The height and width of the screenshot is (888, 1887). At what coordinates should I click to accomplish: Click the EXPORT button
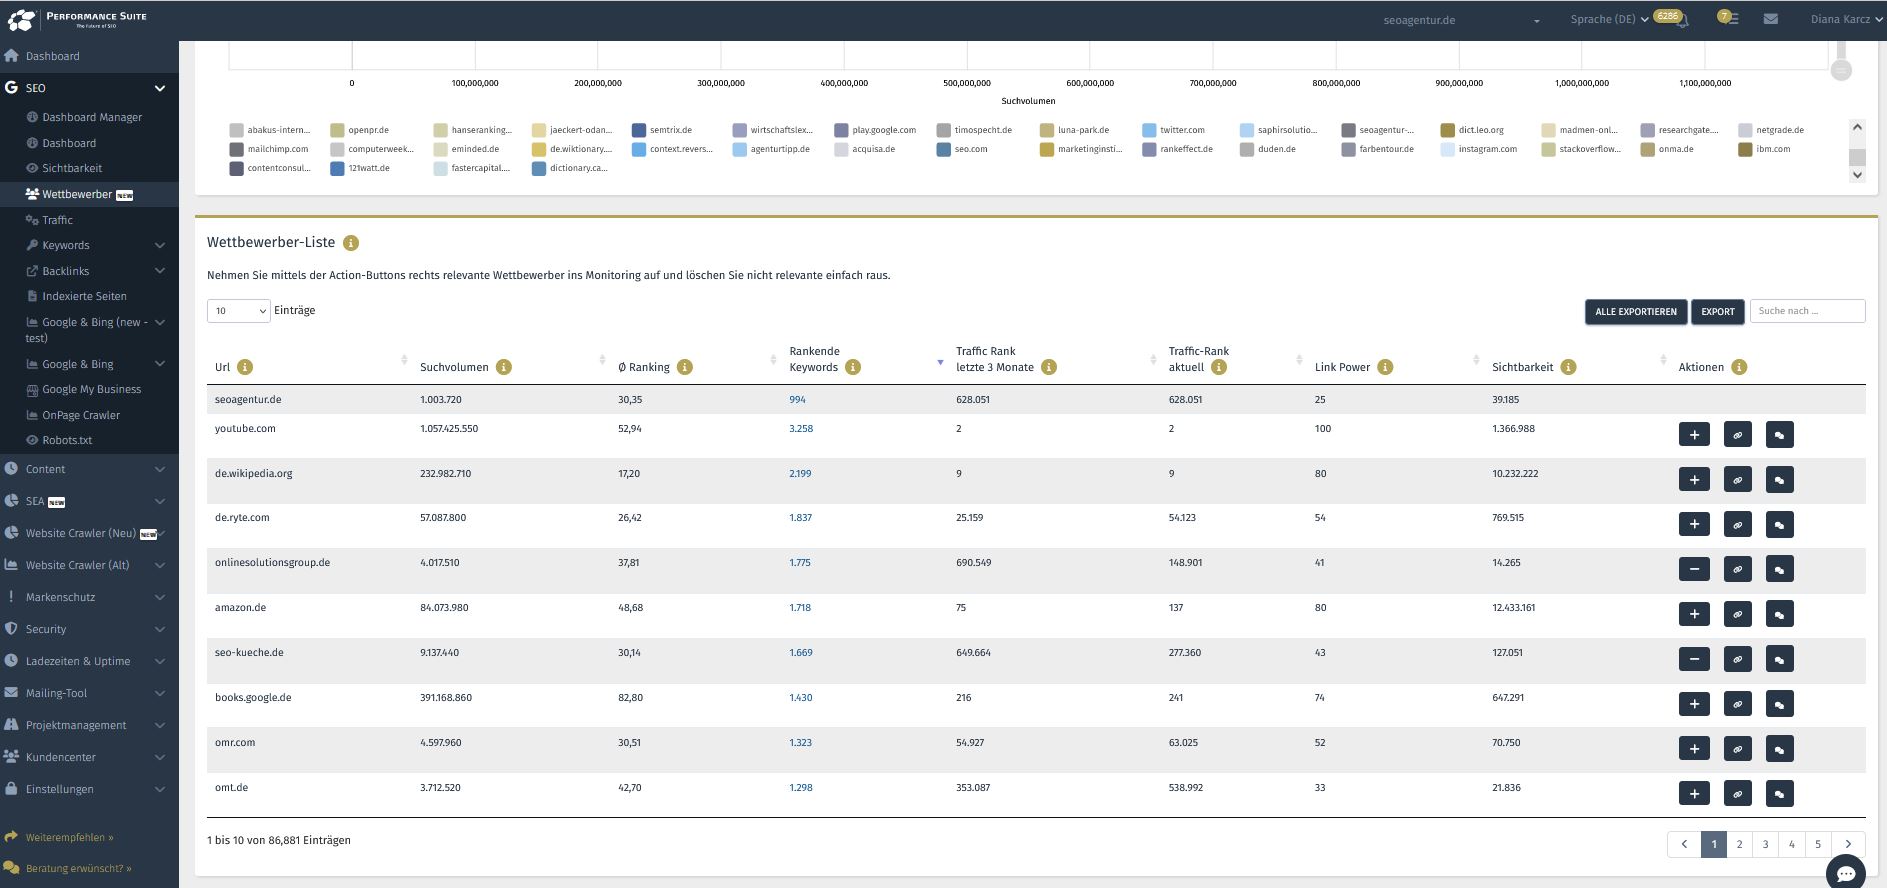(x=1718, y=312)
